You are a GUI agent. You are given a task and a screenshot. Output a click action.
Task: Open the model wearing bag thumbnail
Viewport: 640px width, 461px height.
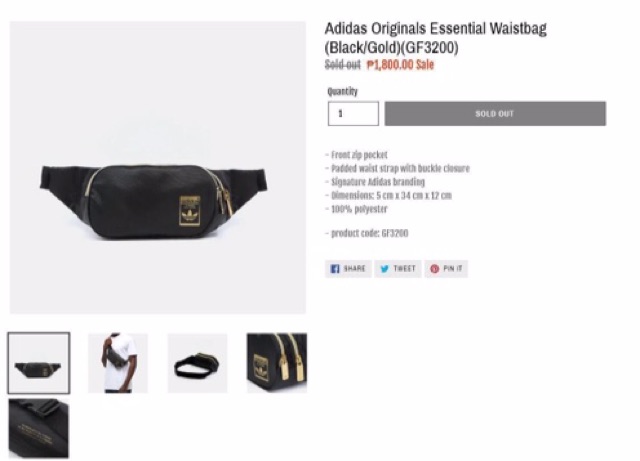118,363
